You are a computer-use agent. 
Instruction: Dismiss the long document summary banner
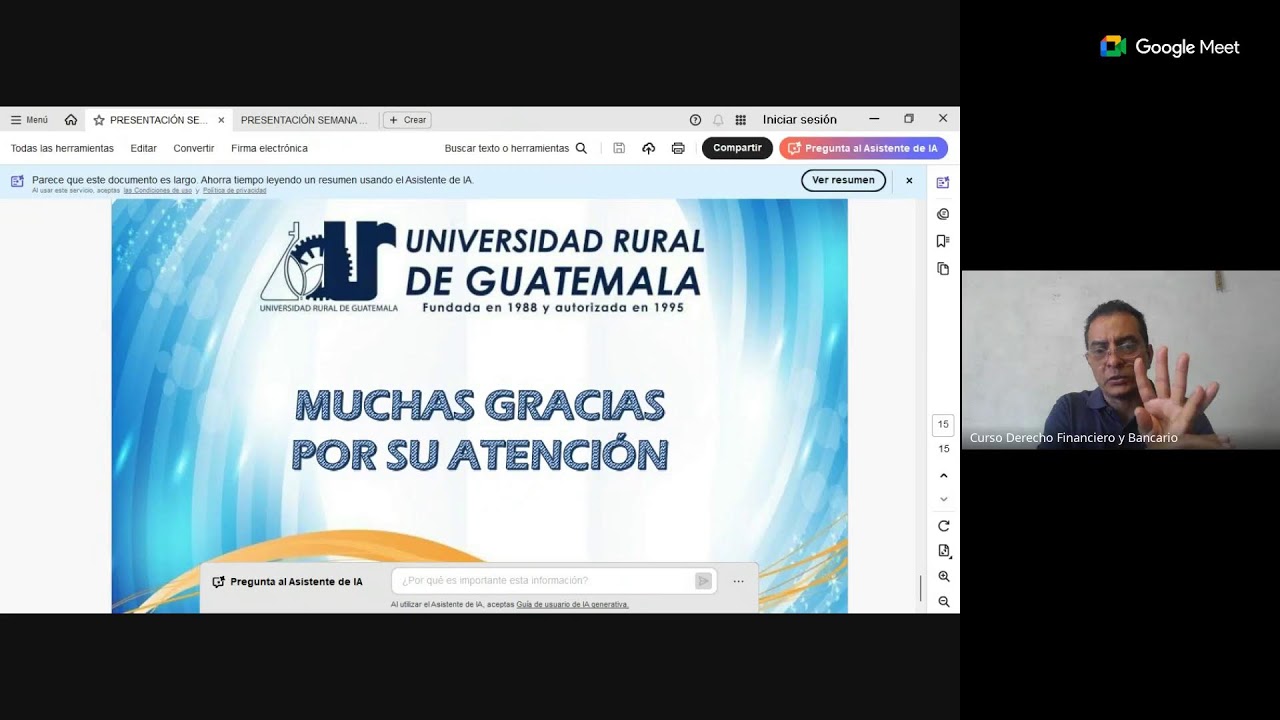pos(909,181)
